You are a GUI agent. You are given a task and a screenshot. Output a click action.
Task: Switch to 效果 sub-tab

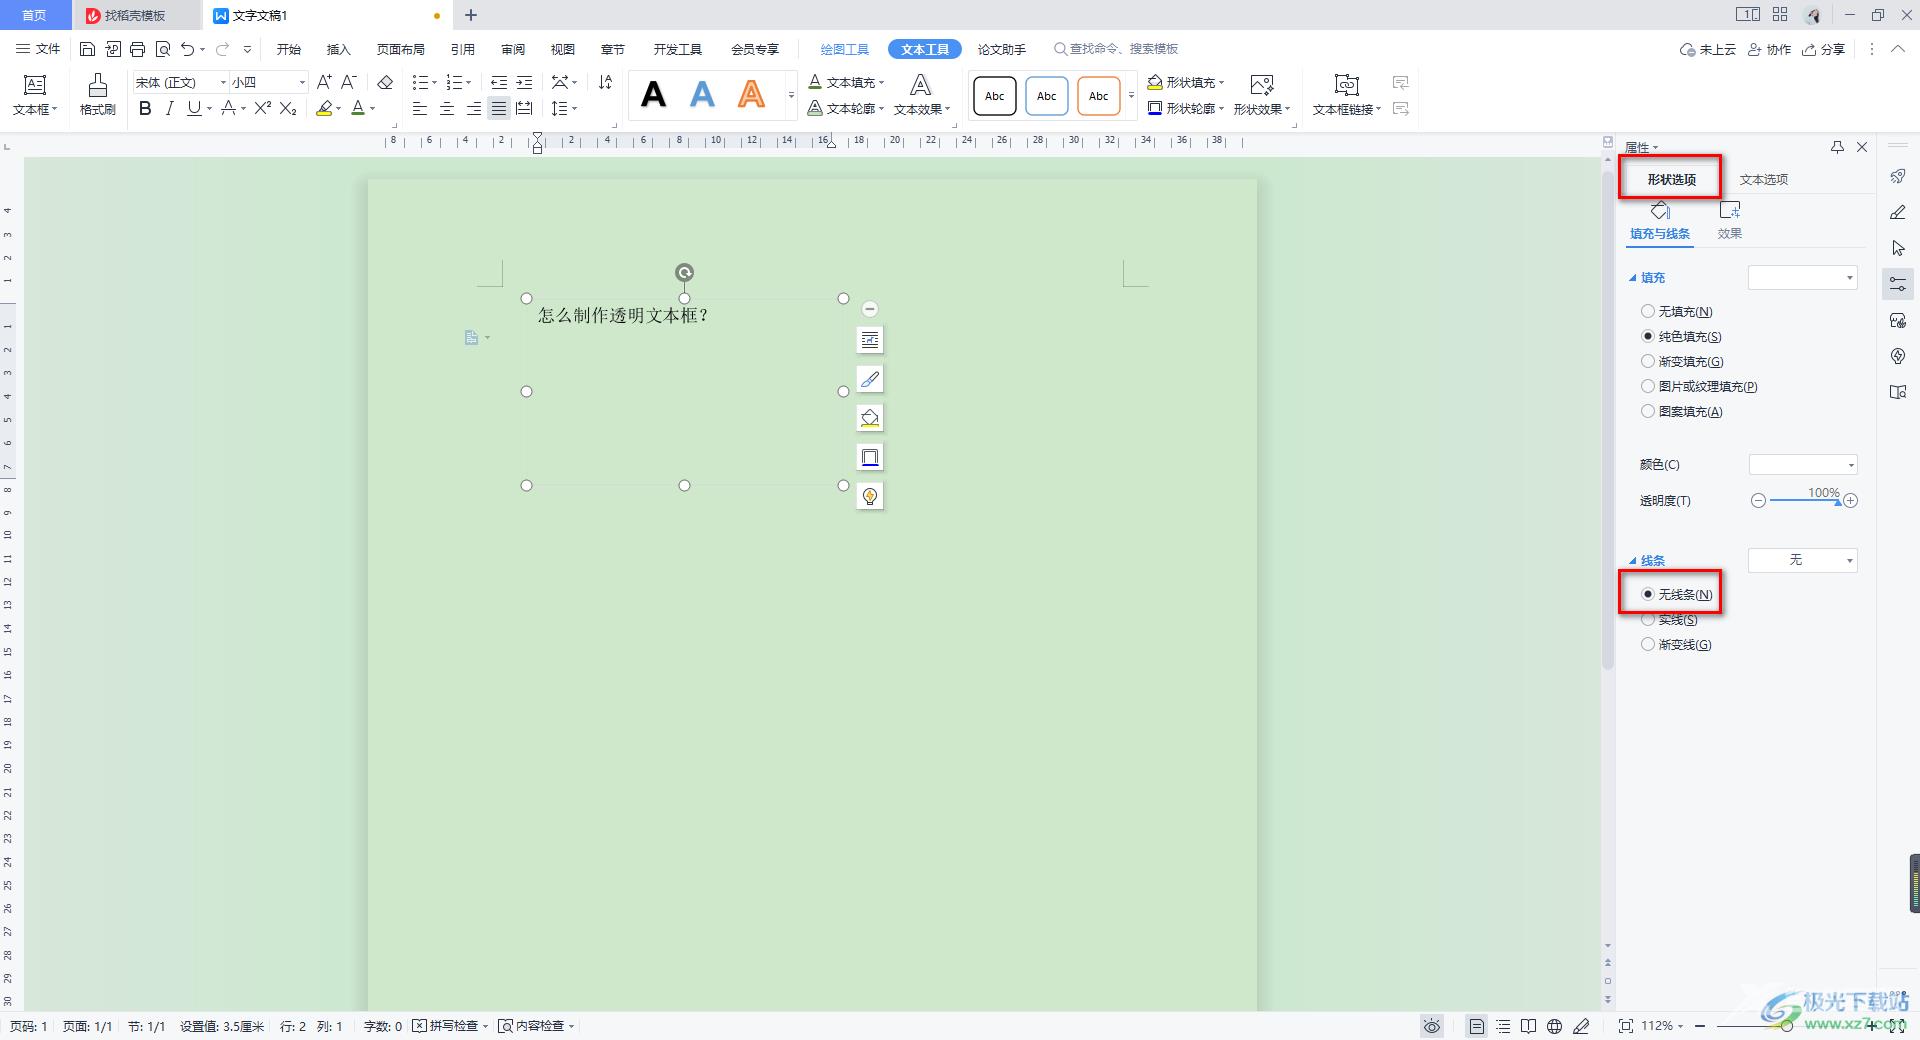tap(1730, 221)
